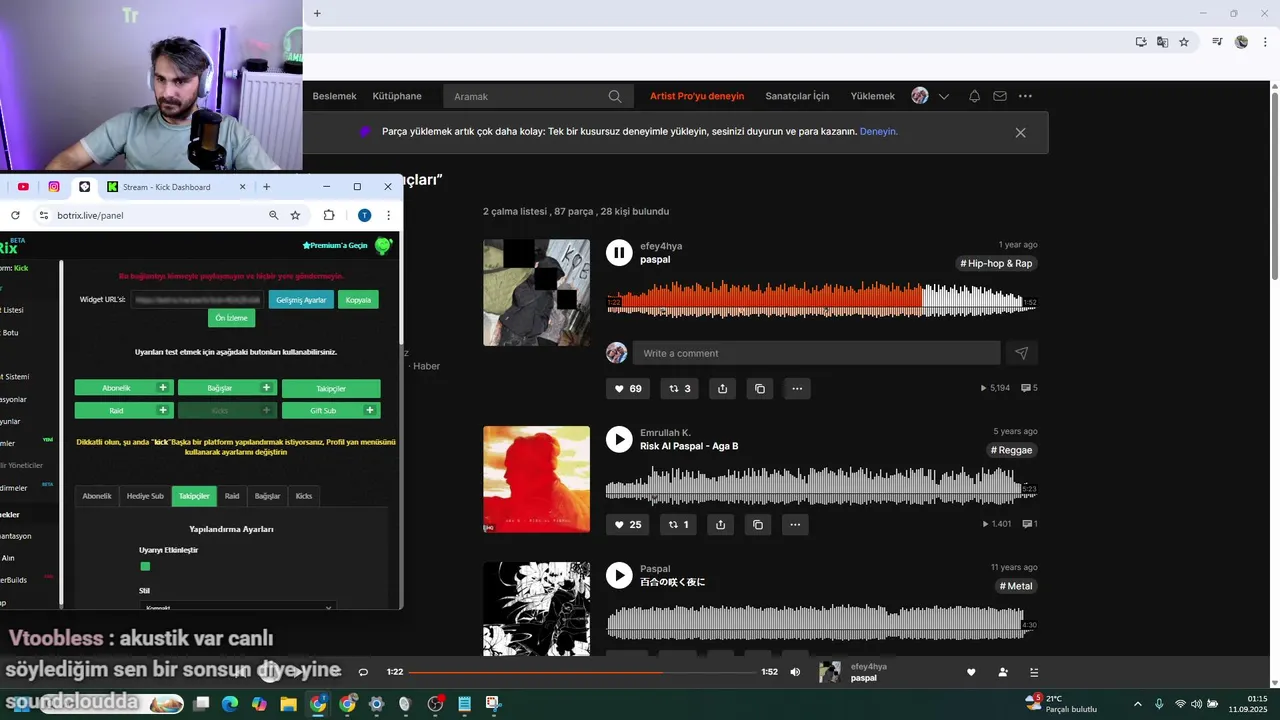Open zoom magnifier in Botrix address bar
This screenshot has height=720, width=1280.
coord(273,215)
